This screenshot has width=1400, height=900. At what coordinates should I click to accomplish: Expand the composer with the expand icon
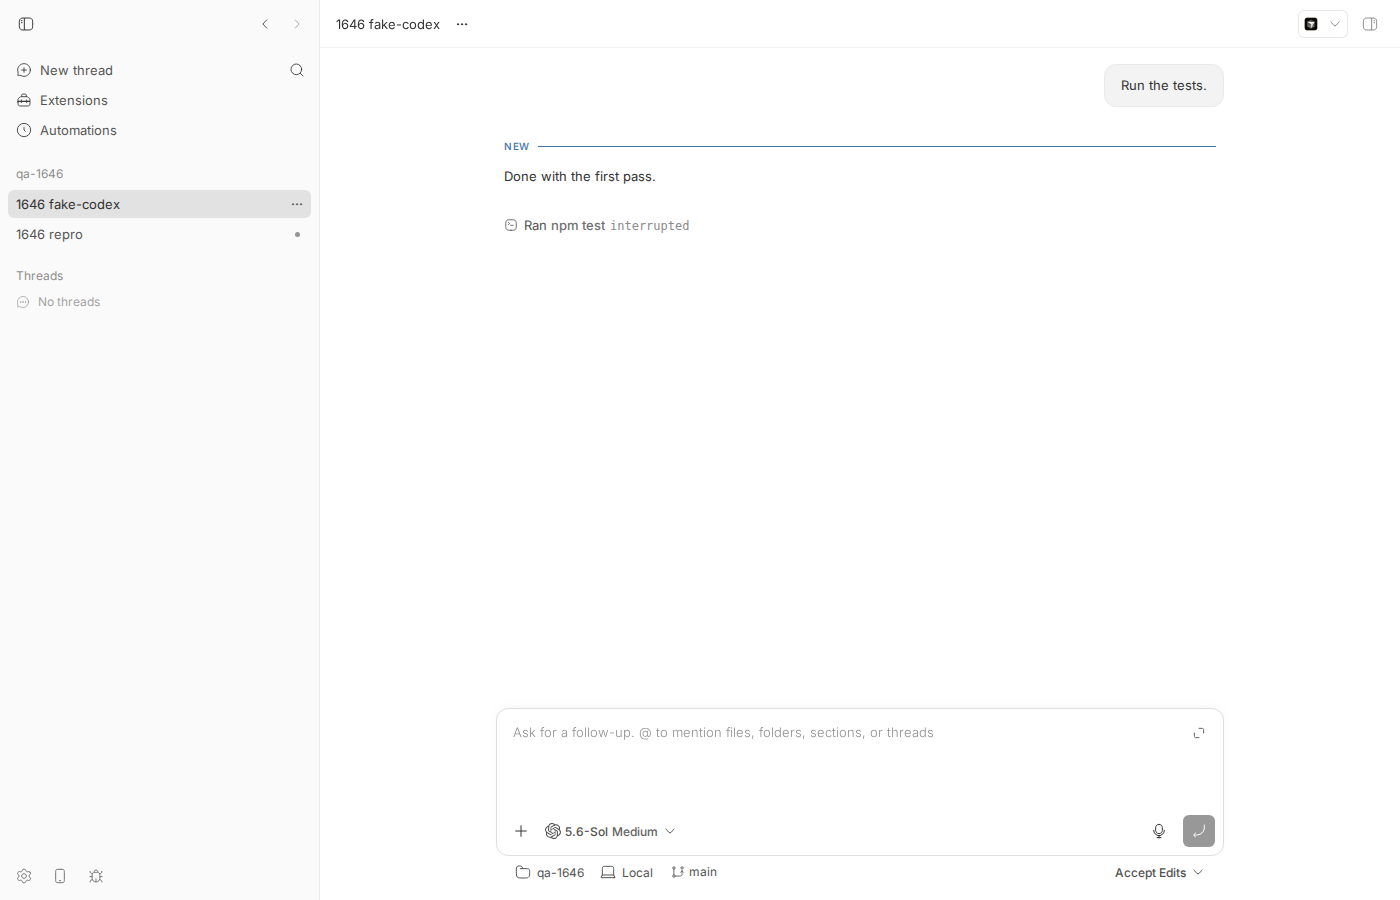[1199, 733]
